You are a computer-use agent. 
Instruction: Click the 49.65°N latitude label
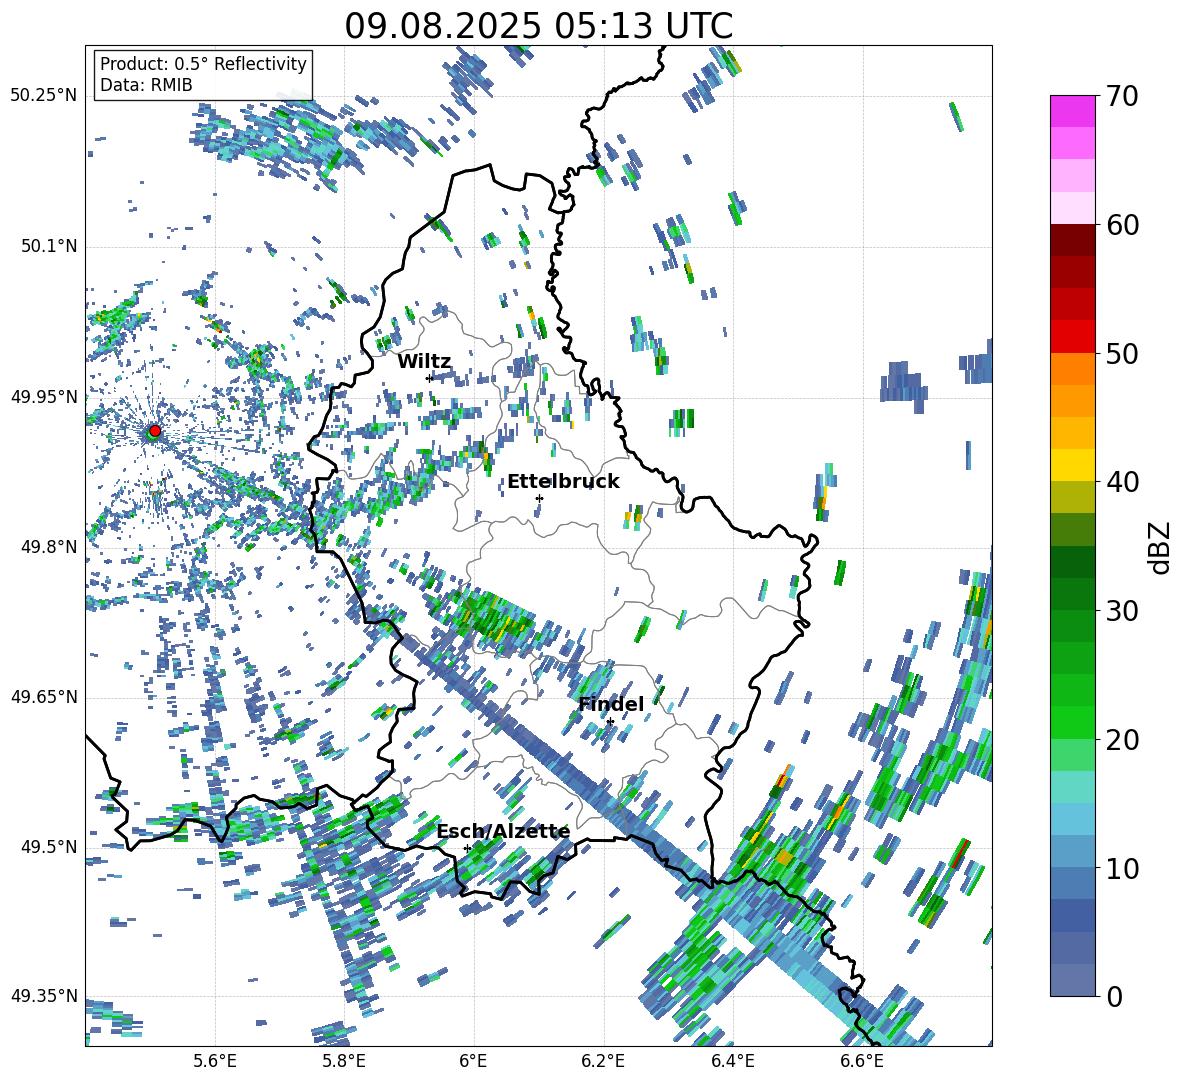click(x=44, y=696)
